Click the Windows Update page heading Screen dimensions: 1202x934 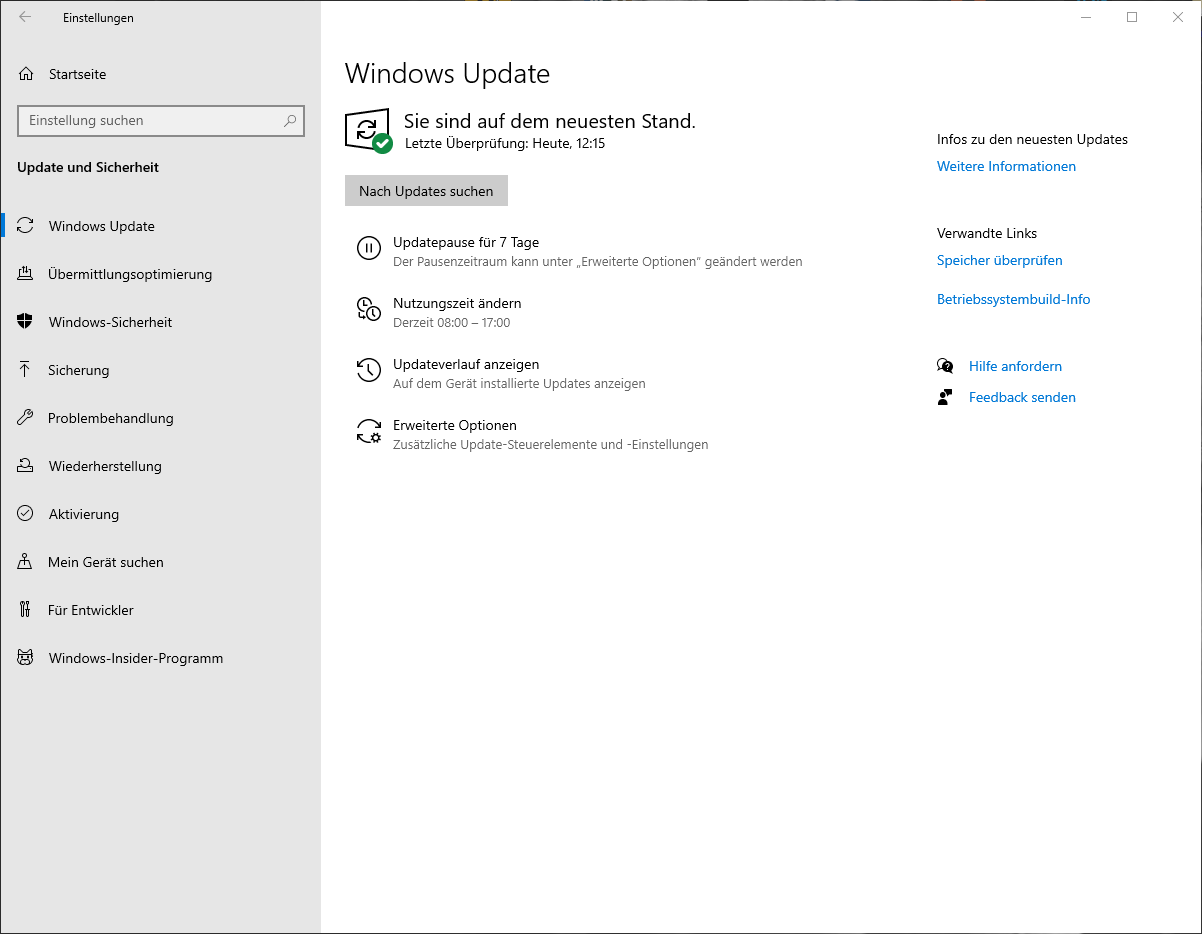point(447,74)
